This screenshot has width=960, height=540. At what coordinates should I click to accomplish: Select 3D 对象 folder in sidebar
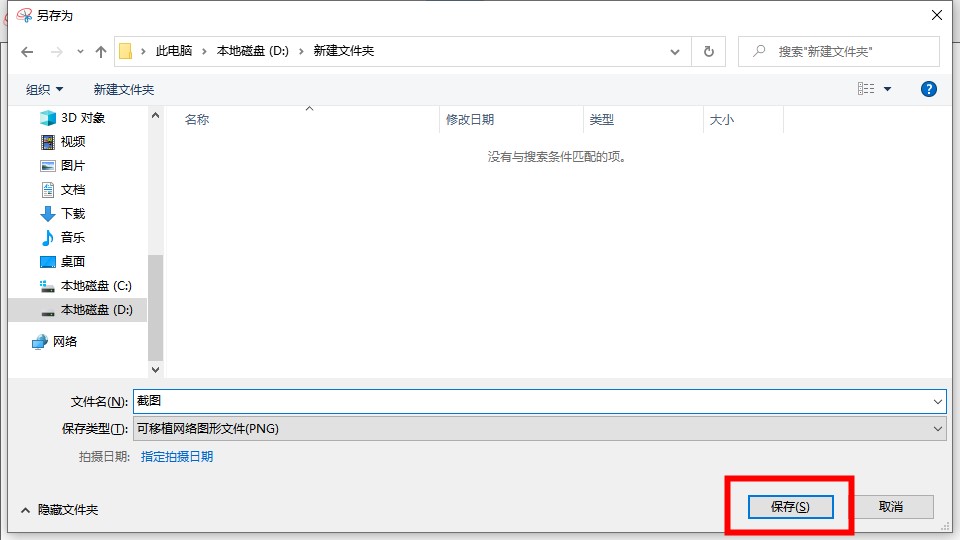tap(82, 117)
